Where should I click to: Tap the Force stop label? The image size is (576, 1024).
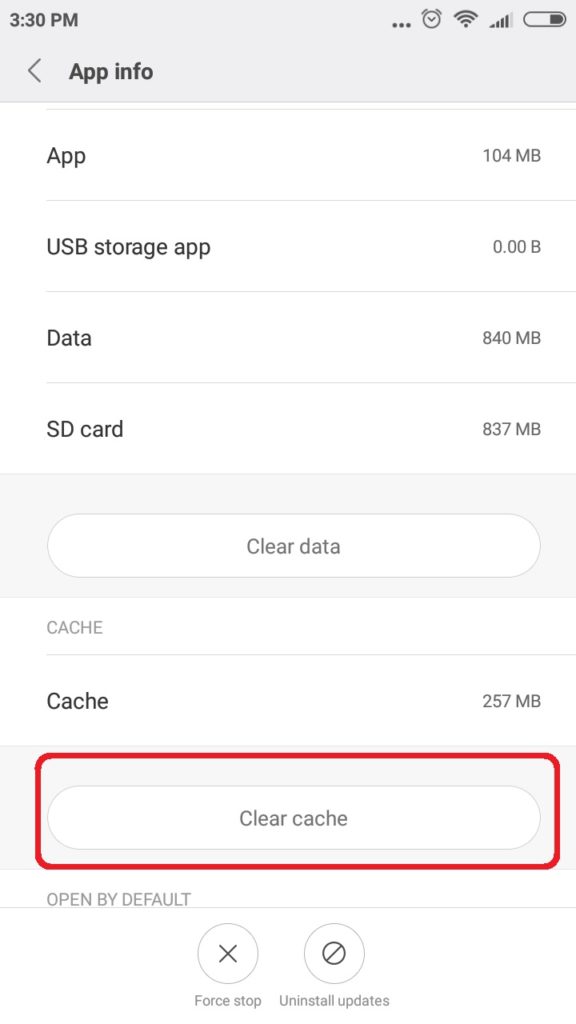(x=228, y=1000)
